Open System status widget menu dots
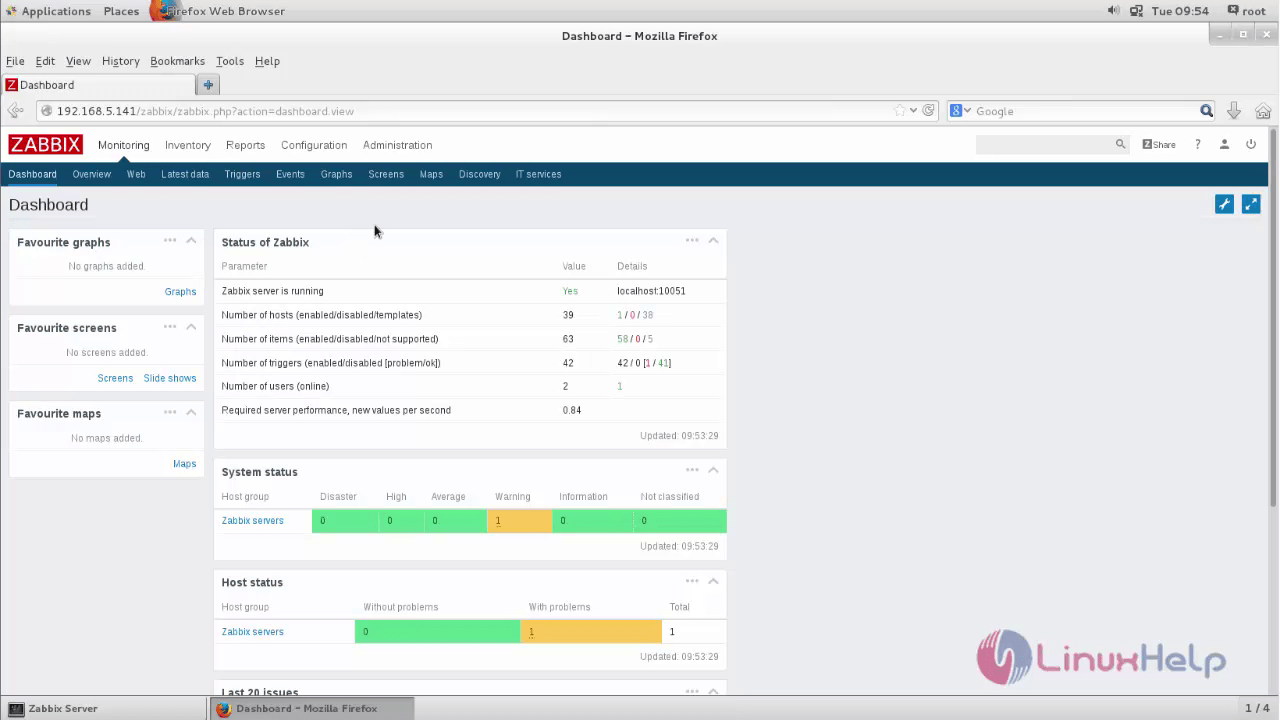 692,470
